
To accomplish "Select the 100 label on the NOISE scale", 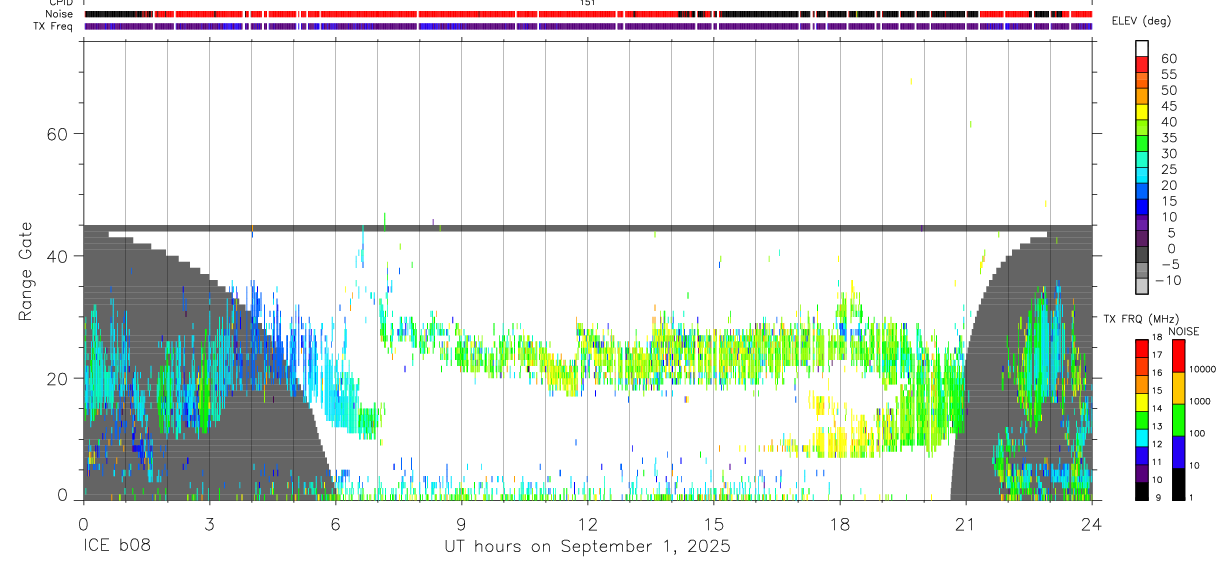I will coord(1196,433).
